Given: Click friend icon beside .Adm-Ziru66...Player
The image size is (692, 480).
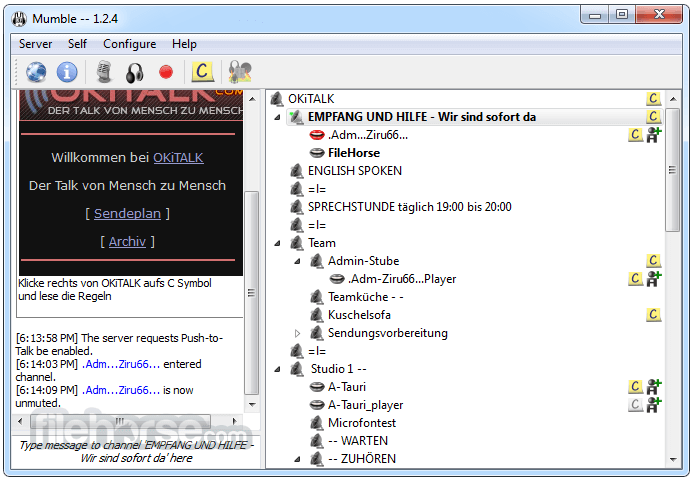Looking at the screenshot, I should coord(654,279).
